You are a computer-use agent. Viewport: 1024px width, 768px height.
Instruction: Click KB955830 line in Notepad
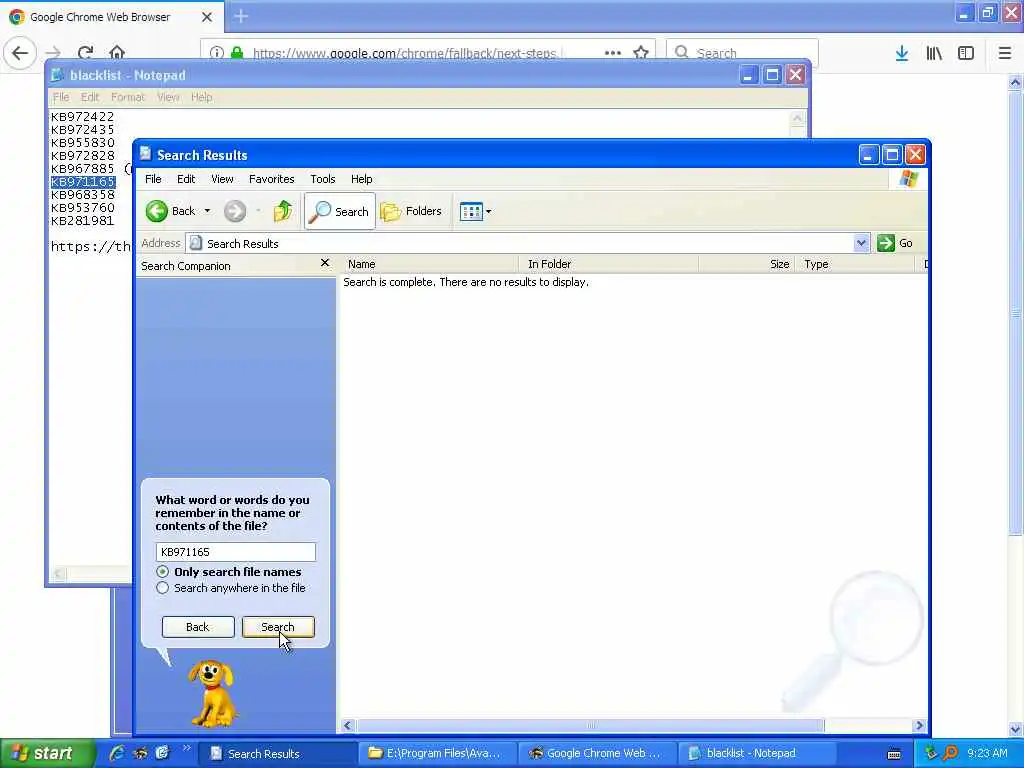(x=82, y=142)
